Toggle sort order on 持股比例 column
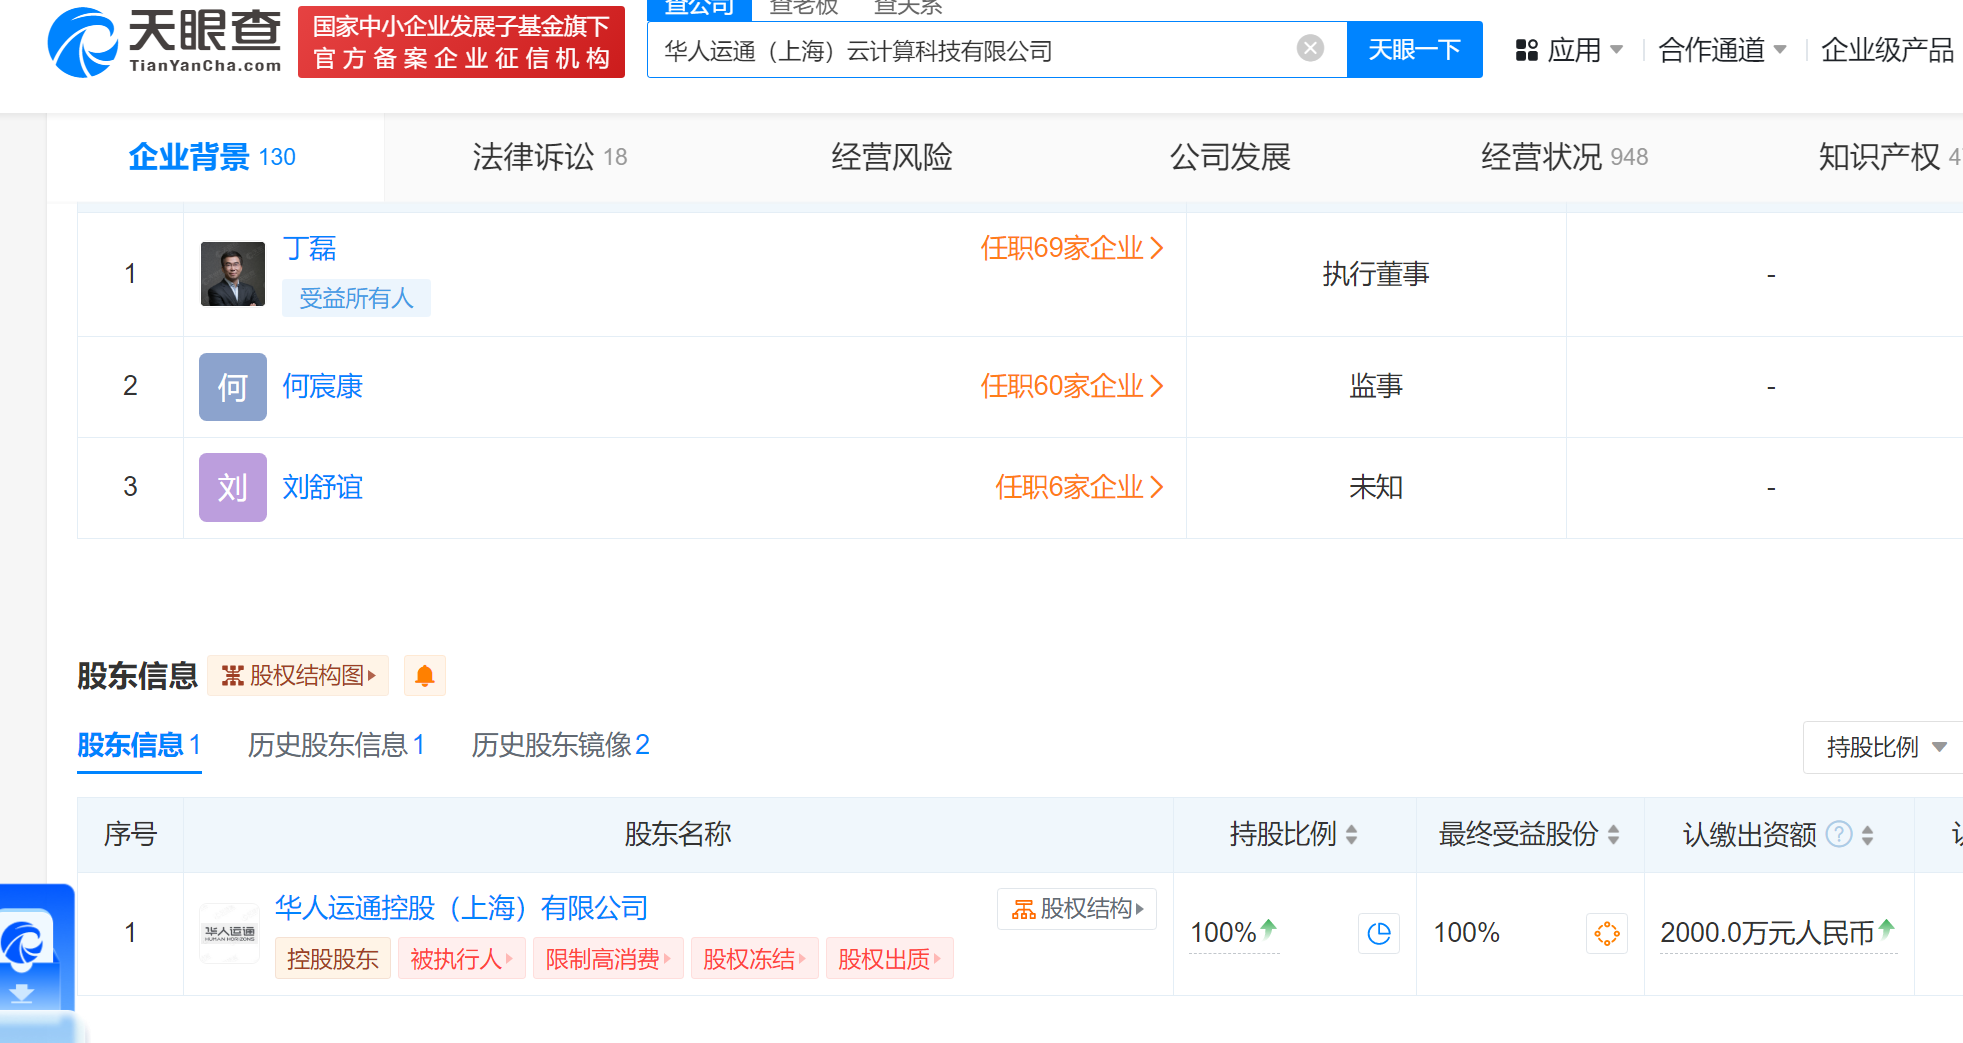Image resolution: width=1963 pixels, height=1043 pixels. click(1353, 835)
